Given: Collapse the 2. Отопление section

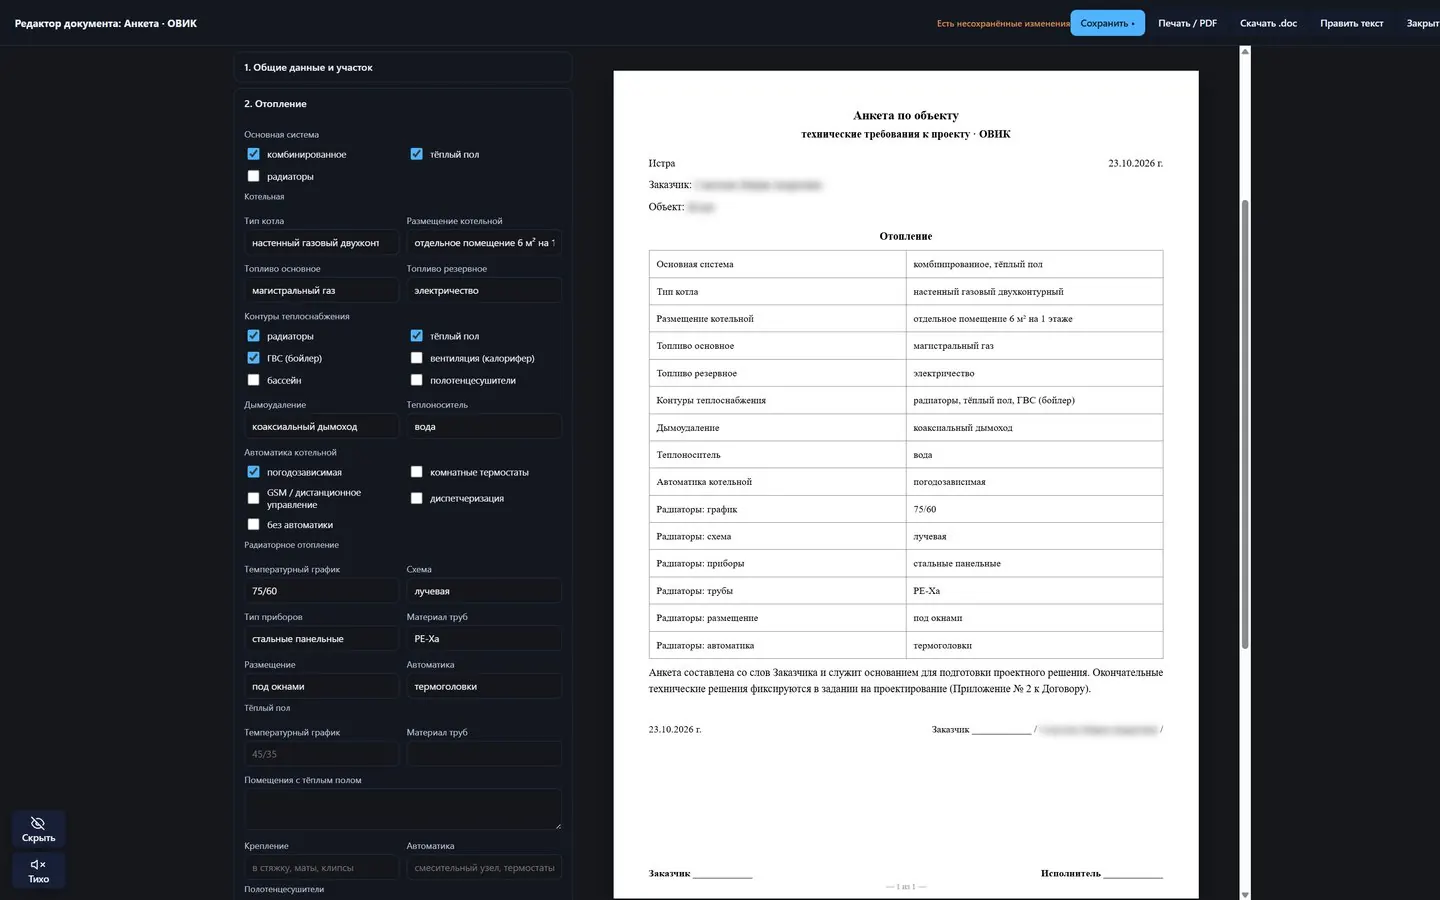Looking at the screenshot, I should pos(403,104).
